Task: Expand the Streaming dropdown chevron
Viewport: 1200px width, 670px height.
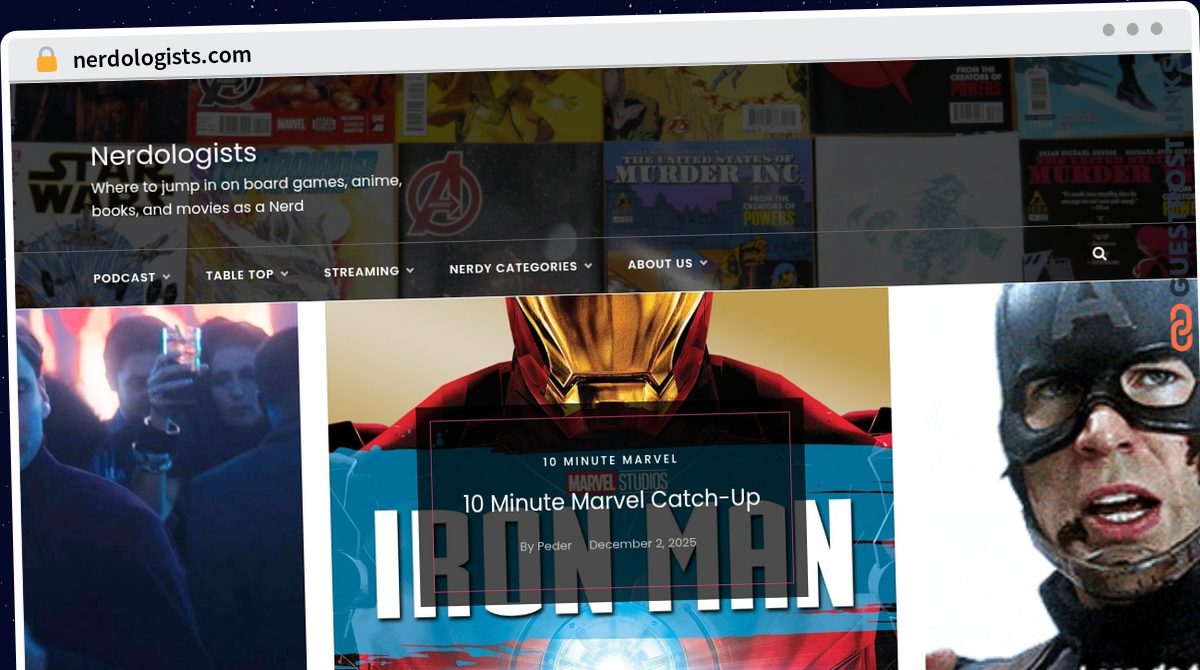Action: (x=410, y=270)
